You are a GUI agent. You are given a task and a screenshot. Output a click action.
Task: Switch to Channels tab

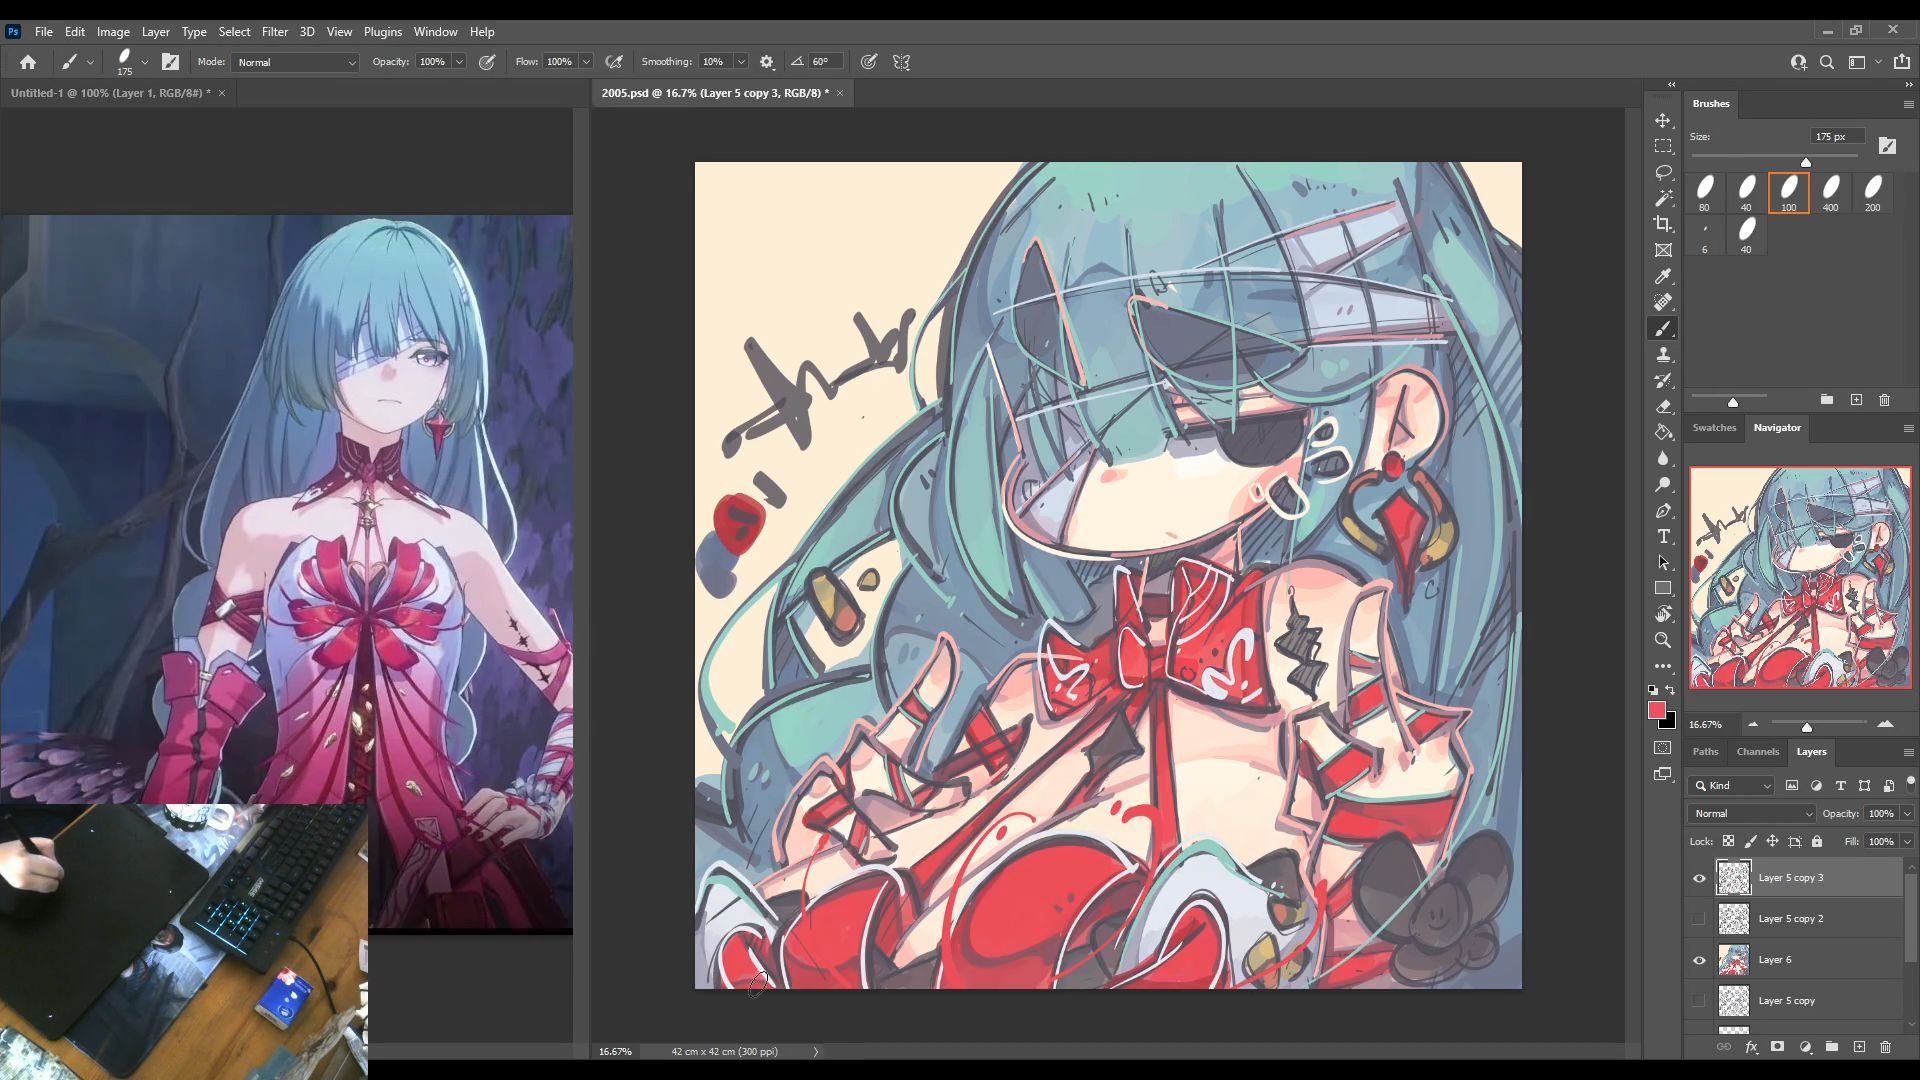(1757, 752)
